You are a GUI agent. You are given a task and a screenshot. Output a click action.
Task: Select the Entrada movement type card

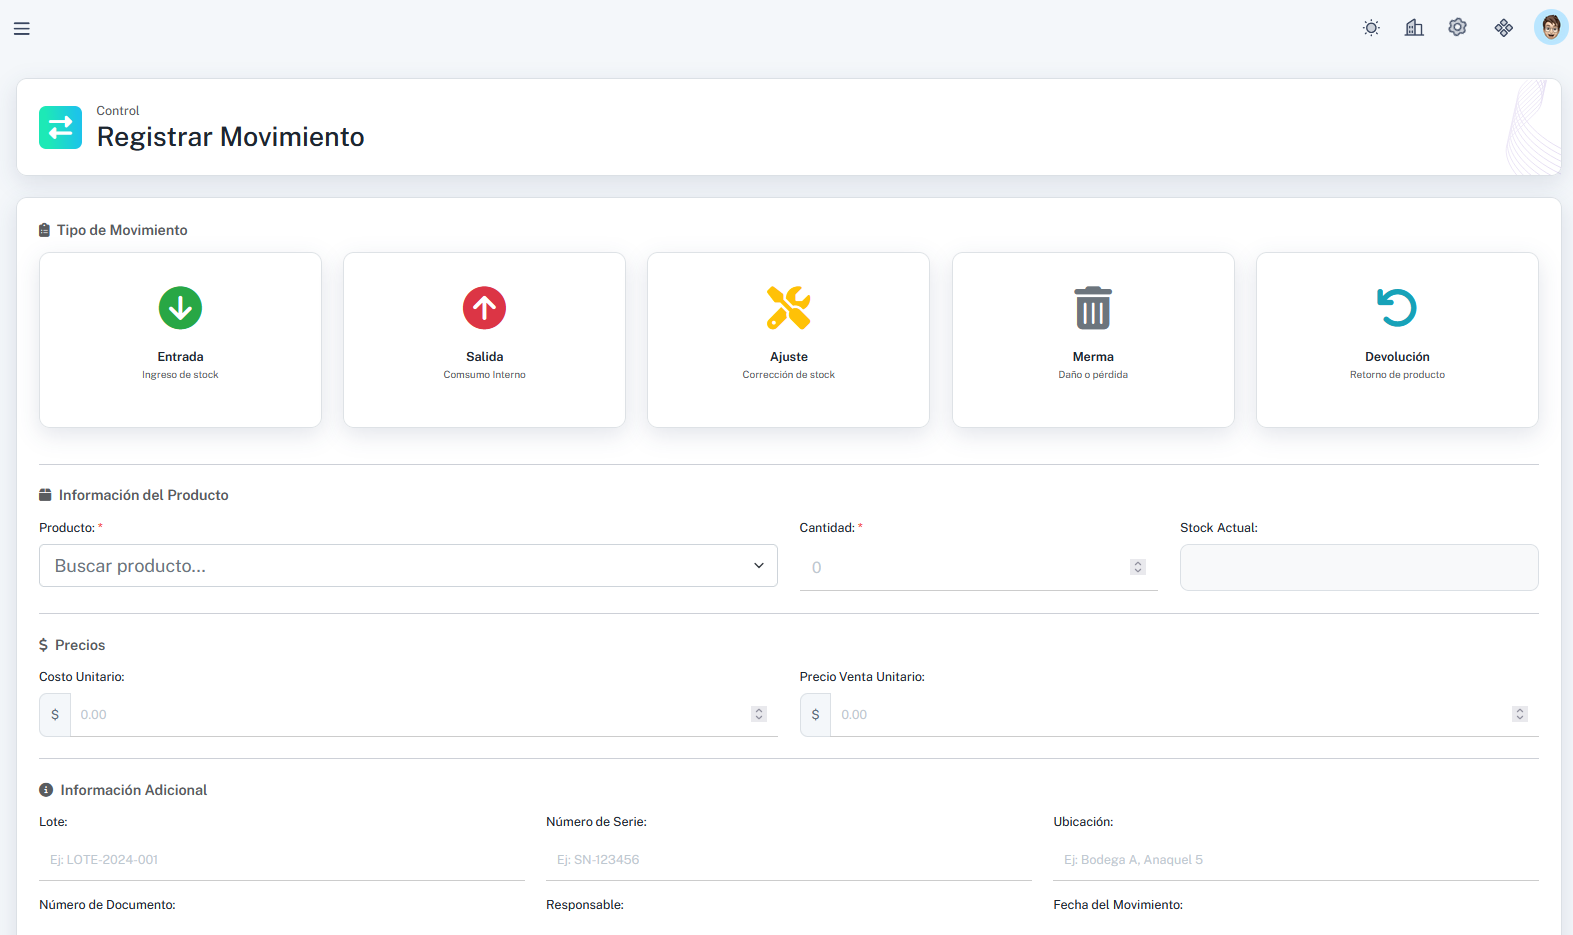point(180,340)
